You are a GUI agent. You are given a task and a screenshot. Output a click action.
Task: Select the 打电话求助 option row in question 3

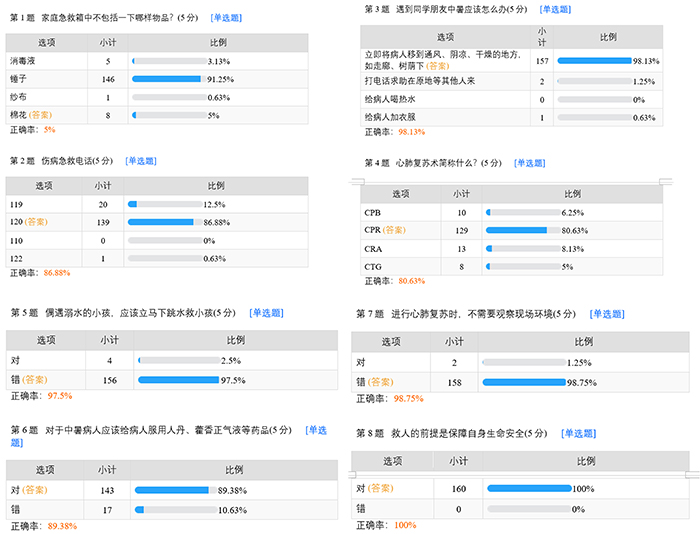click(431, 81)
